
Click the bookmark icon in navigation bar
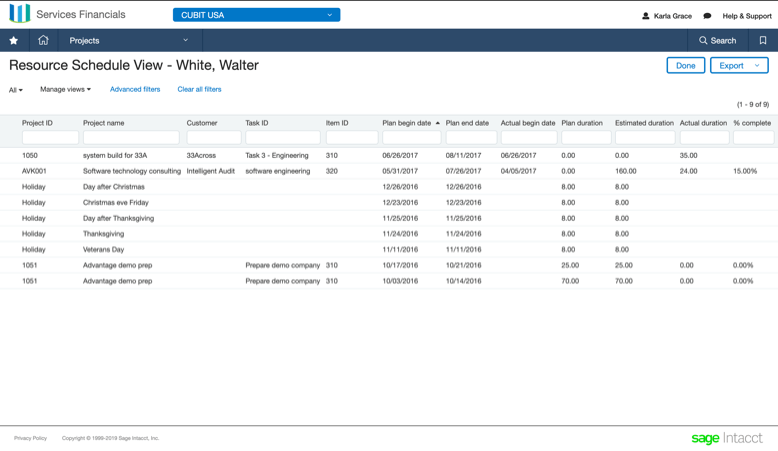(x=763, y=41)
